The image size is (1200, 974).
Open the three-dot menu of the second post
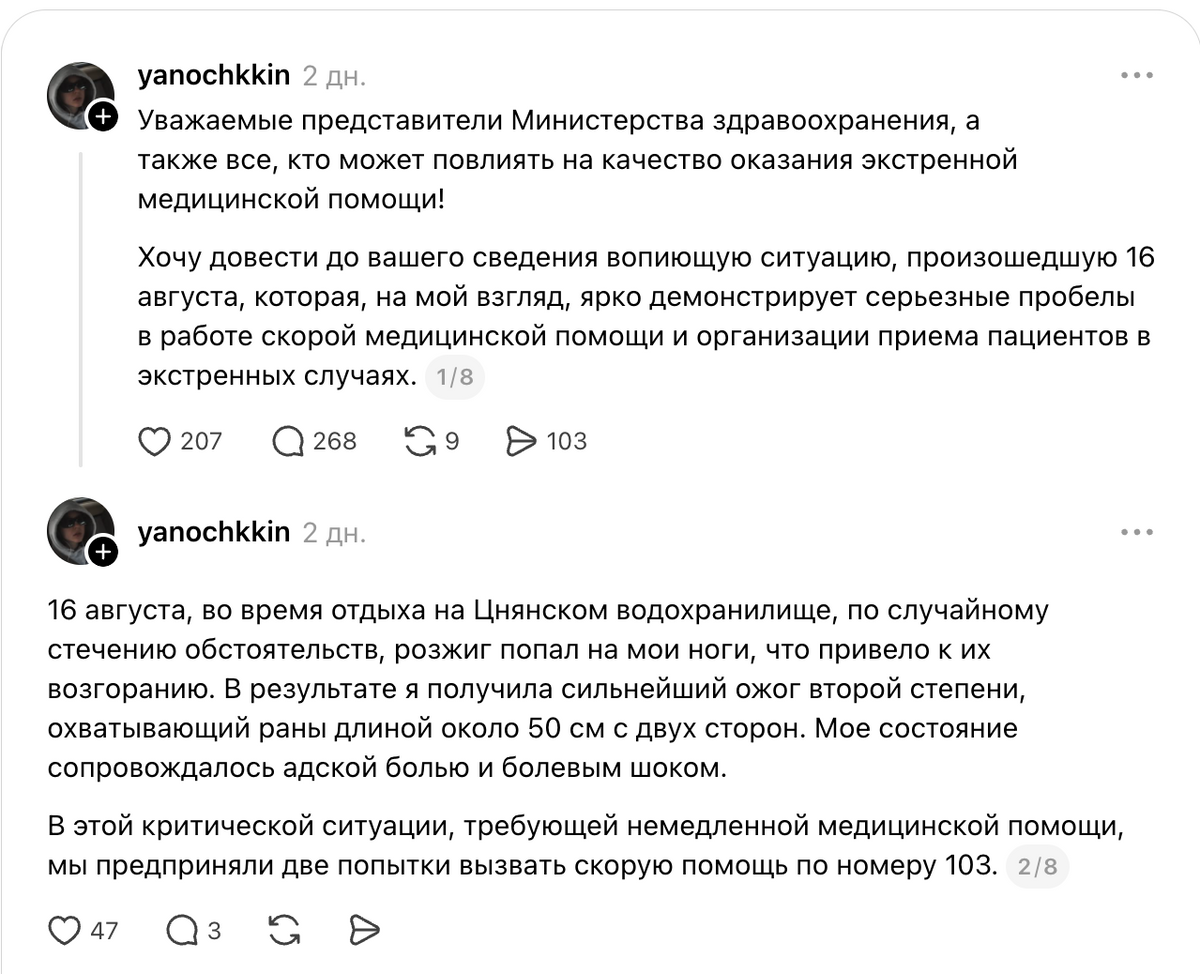tap(1137, 532)
